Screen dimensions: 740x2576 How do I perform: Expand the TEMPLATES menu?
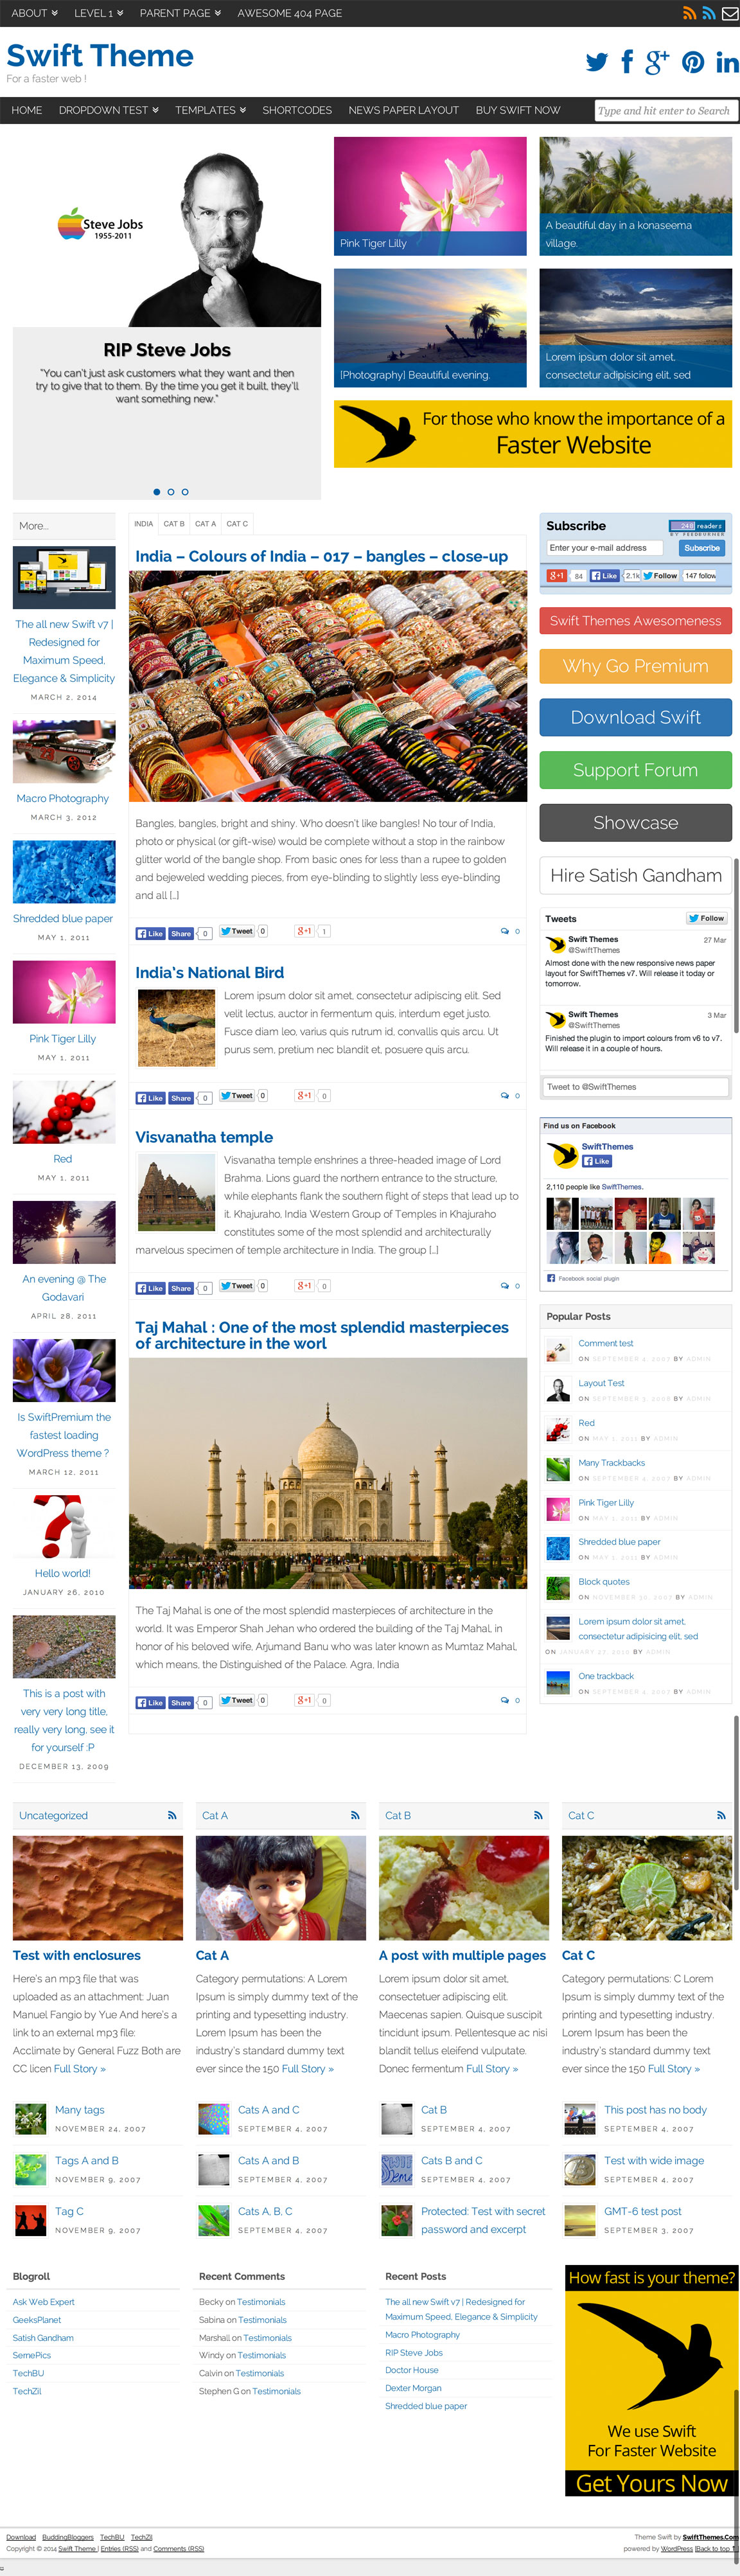pos(210,110)
